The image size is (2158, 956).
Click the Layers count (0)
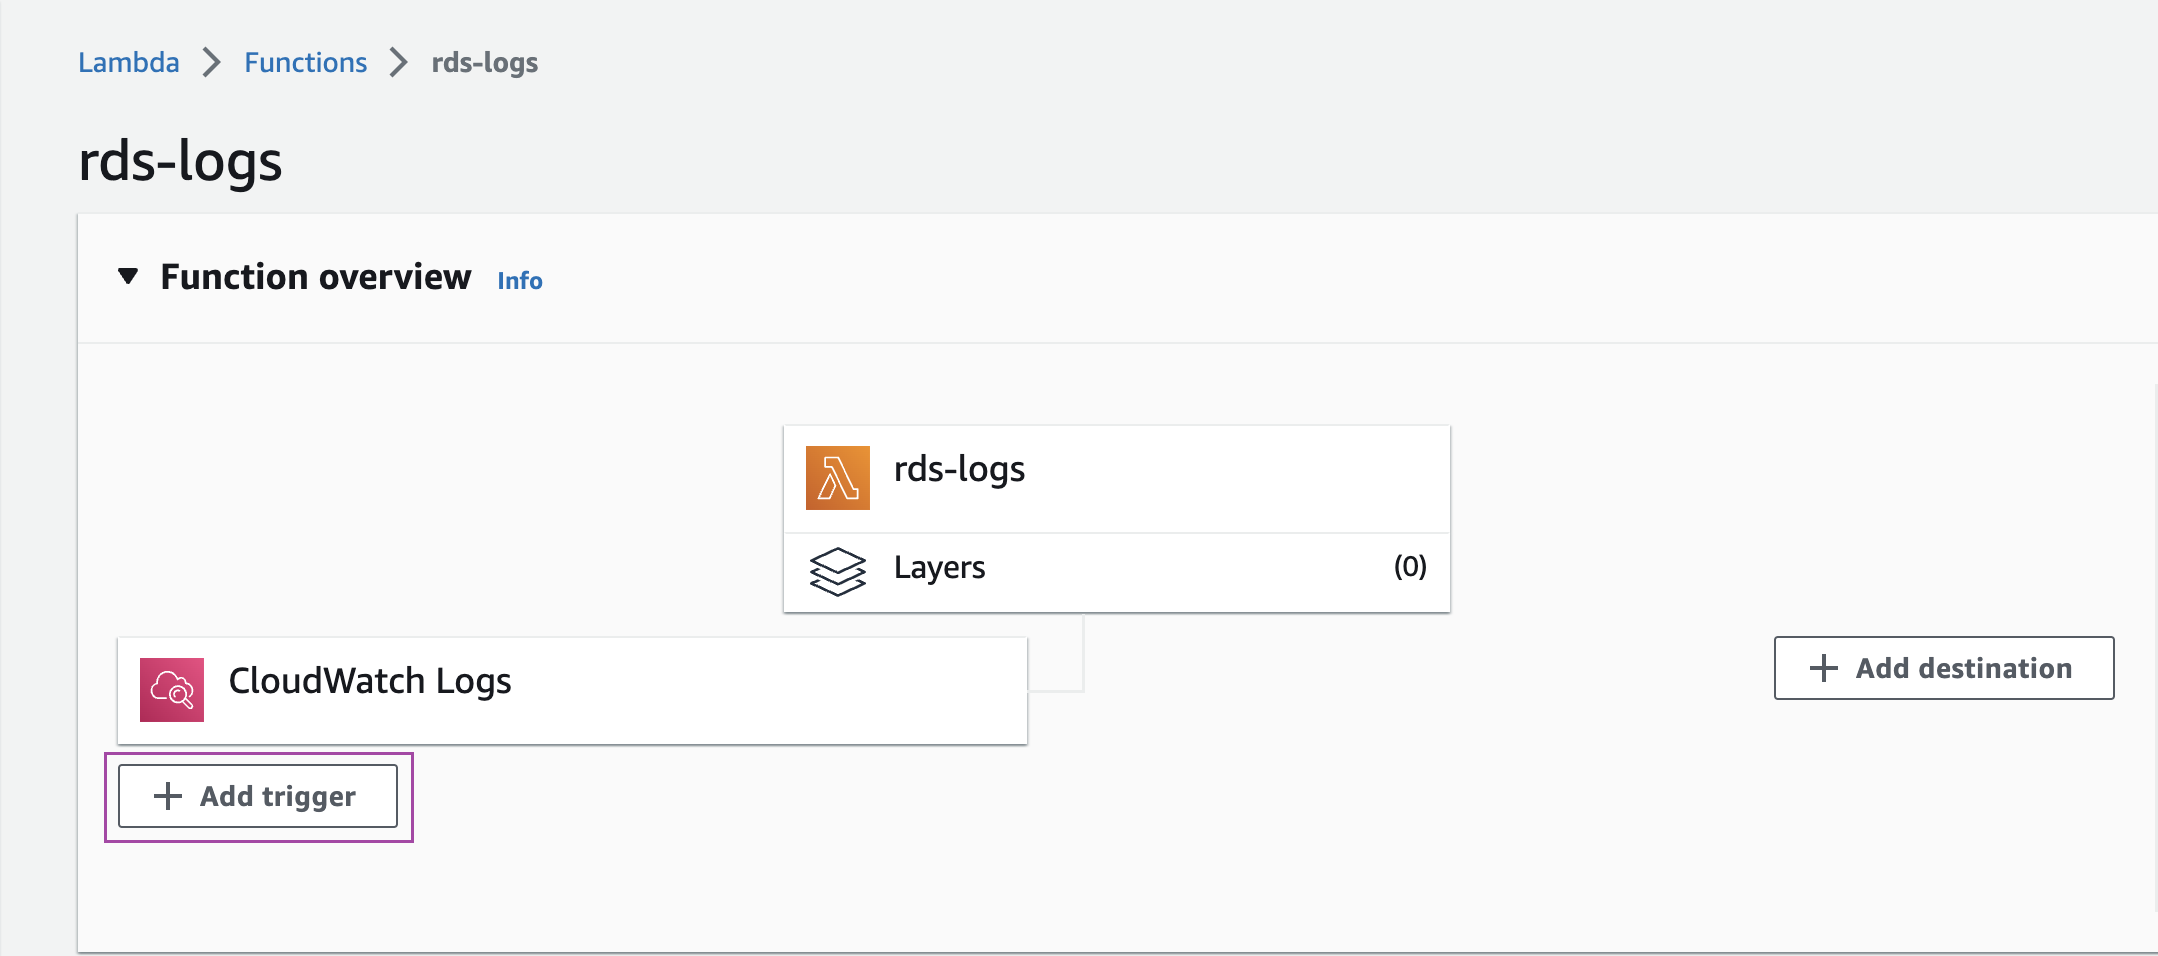click(1410, 567)
